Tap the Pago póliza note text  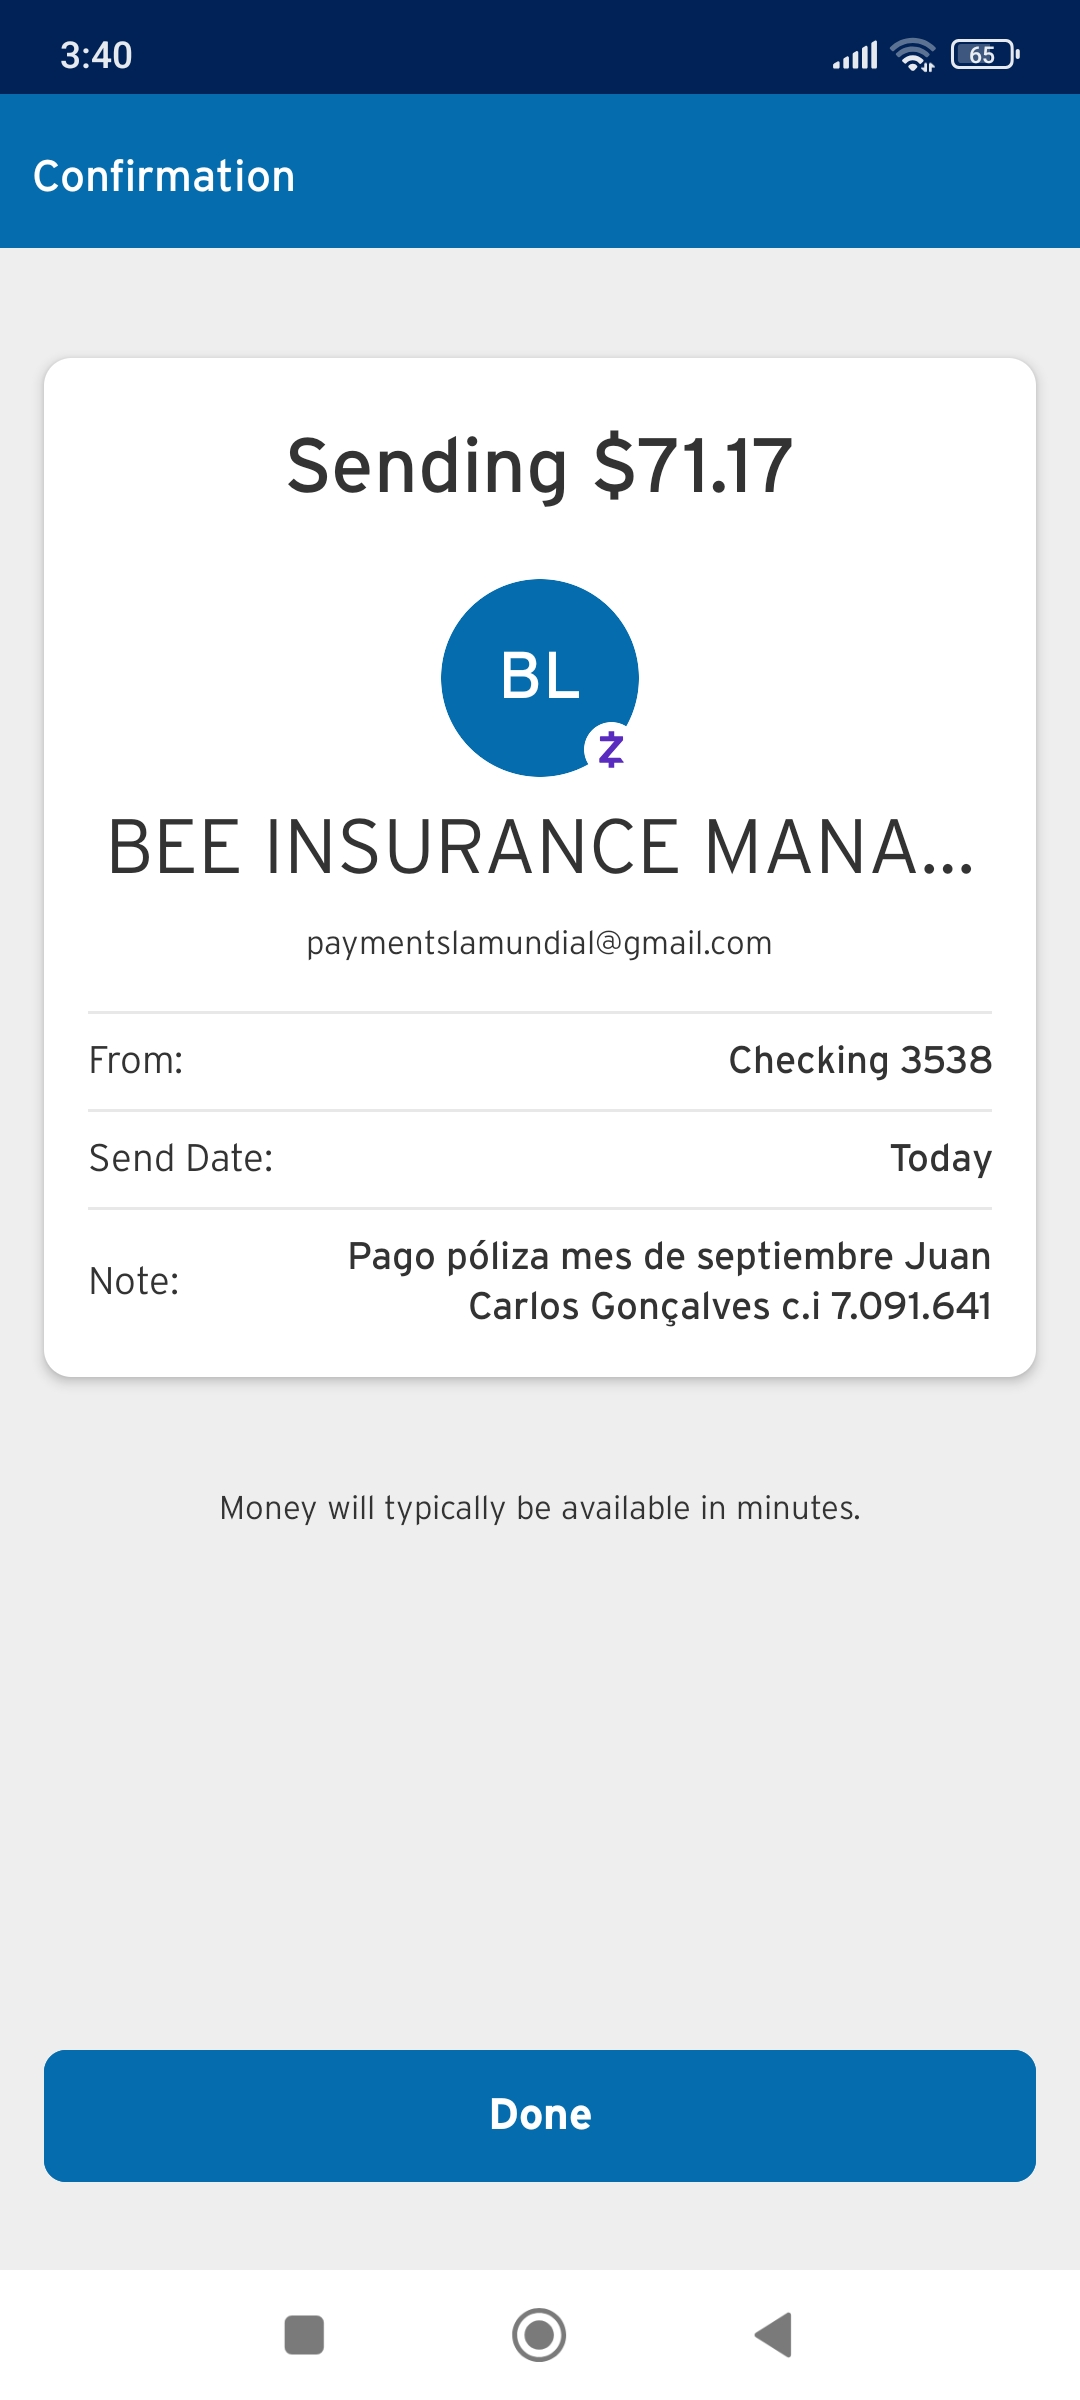click(x=669, y=1281)
